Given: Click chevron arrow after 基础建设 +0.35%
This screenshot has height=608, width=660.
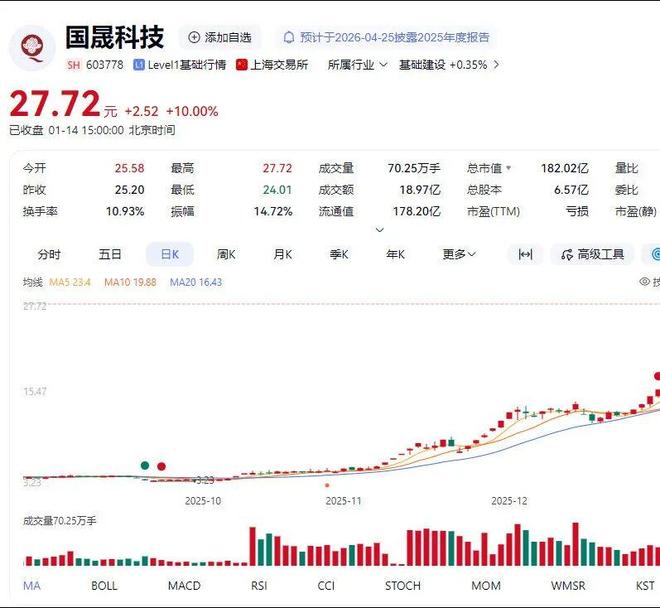Looking at the screenshot, I should [x=496, y=65].
